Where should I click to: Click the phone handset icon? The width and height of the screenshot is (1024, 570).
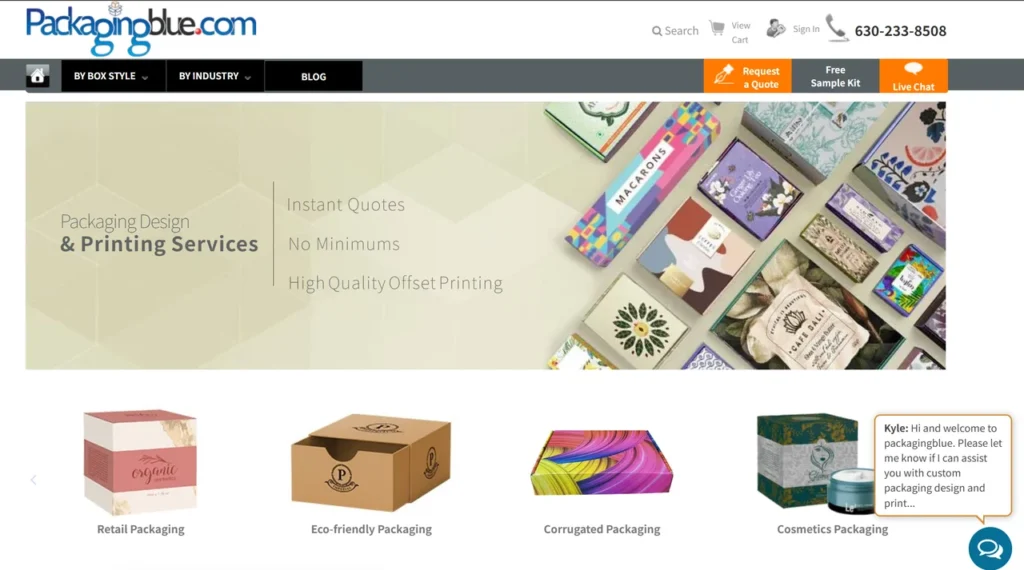[837, 29]
